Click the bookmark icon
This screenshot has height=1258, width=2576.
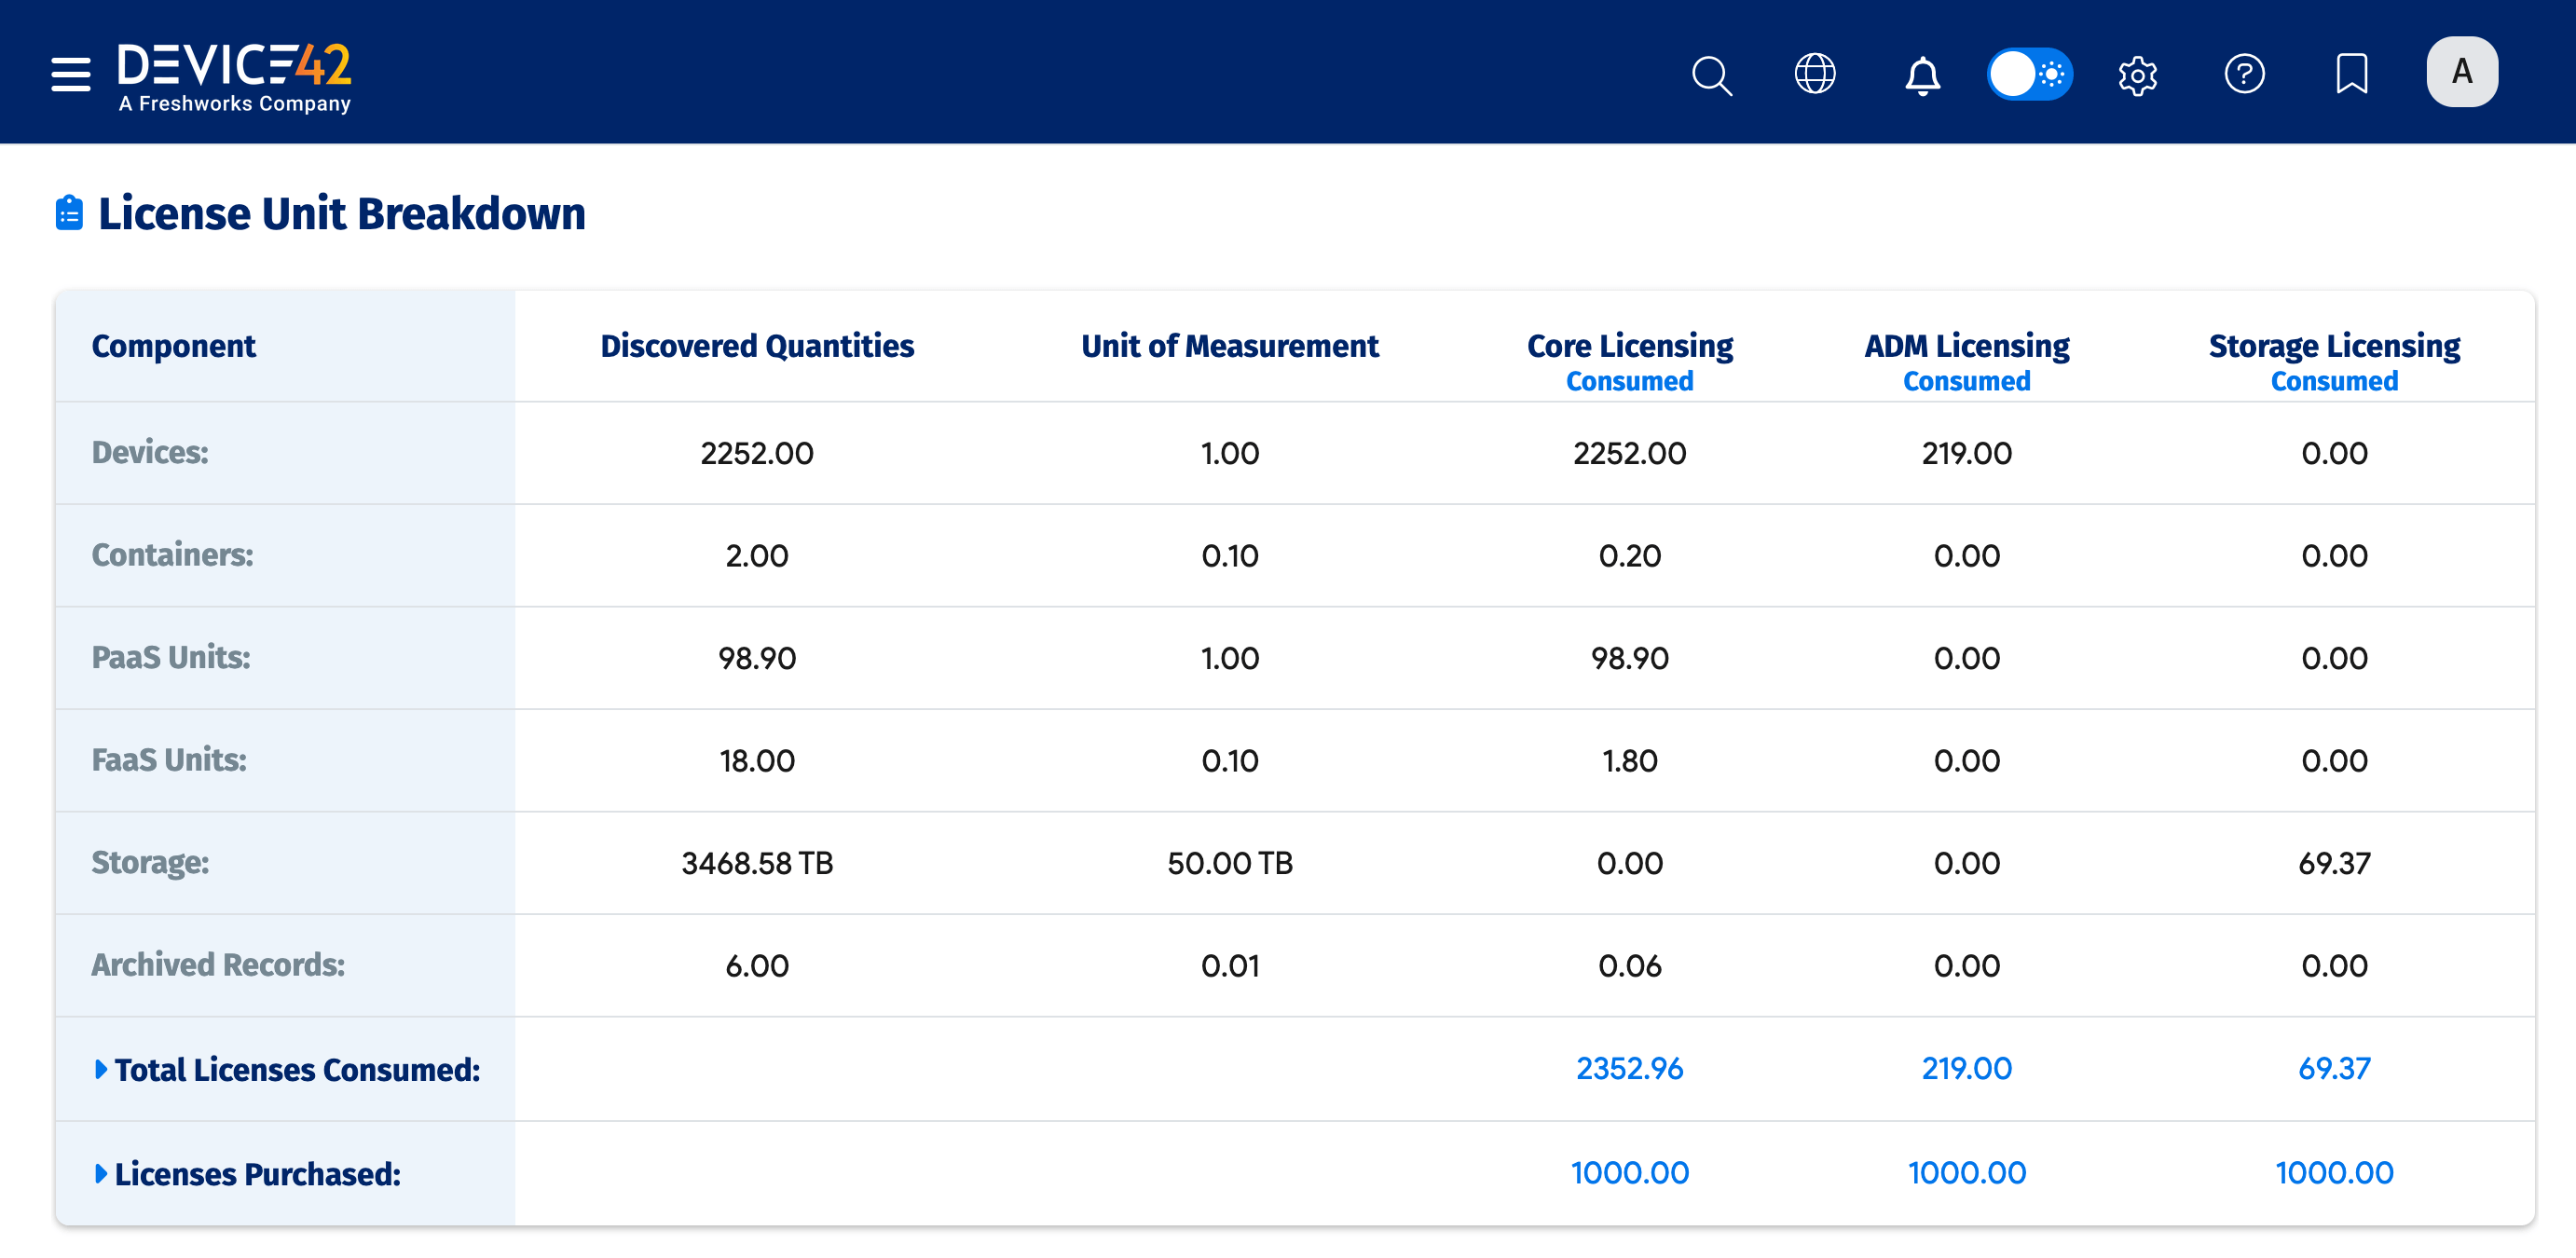pyautogui.click(x=2351, y=74)
